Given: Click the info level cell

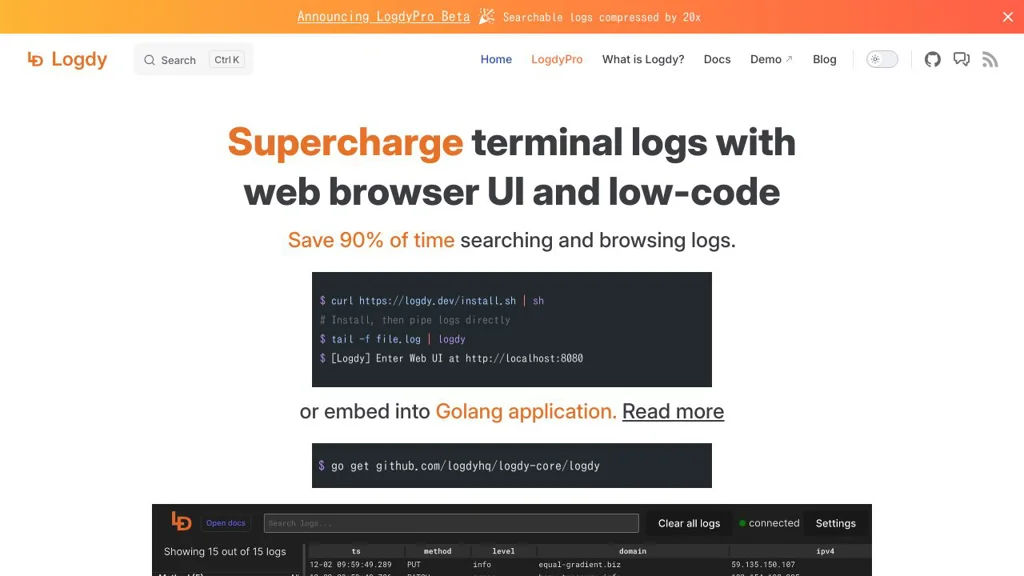Looking at the screenshot, I should point(482,564).
